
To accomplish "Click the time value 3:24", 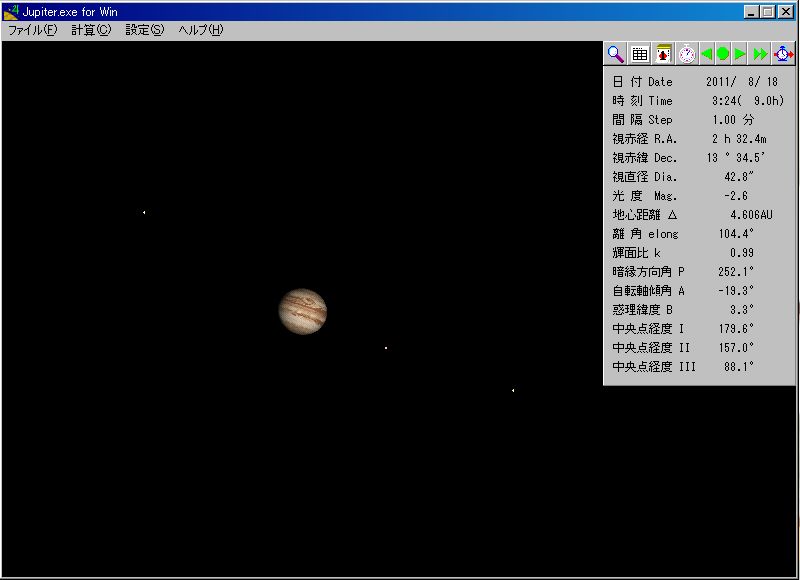I will tap(724, 100).
